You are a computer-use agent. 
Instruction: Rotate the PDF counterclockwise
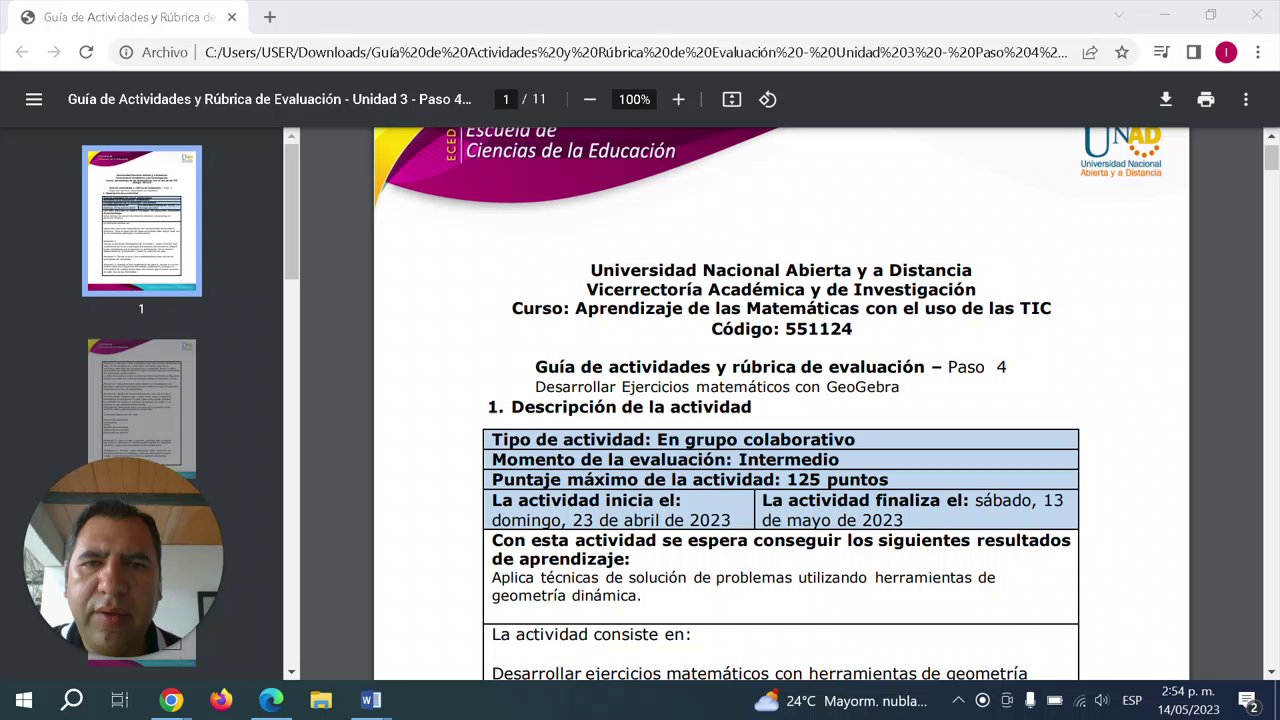pyautogui.click(x=768, y=99)
